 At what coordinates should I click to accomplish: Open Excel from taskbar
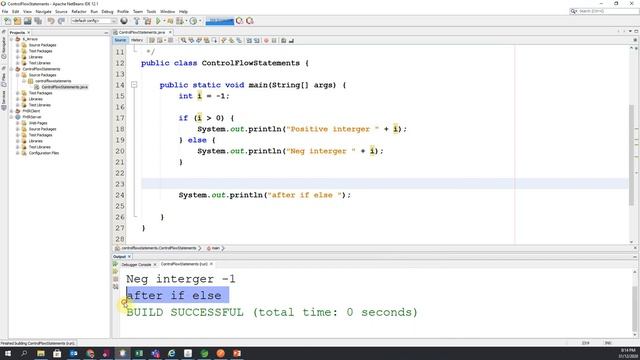[139, 353]
